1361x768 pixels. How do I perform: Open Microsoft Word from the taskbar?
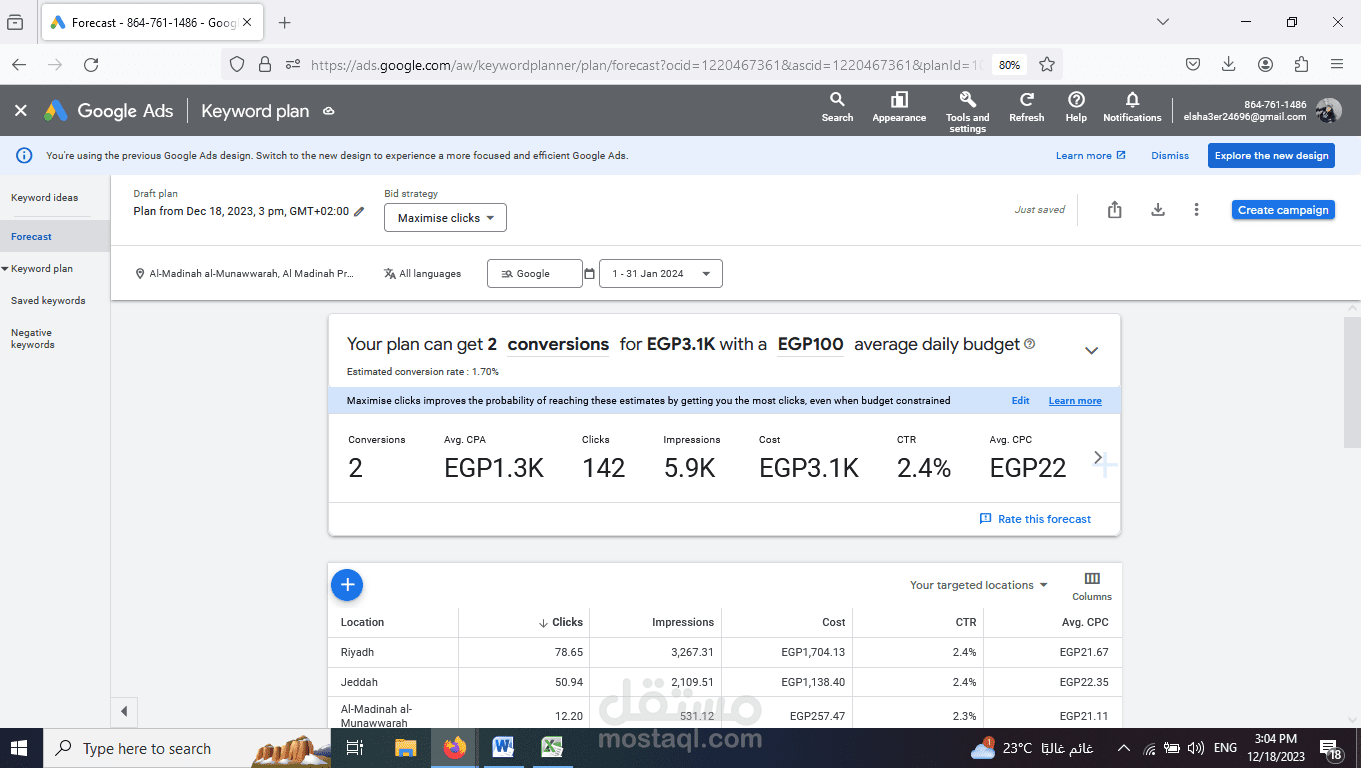coord(503,748)
